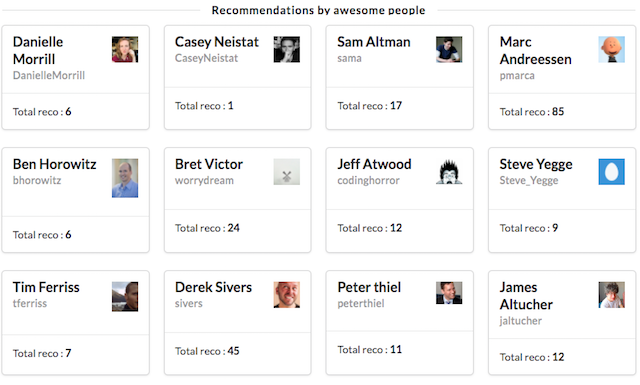Click Danielle Morrill's profile photo

[x=125, y=49]
